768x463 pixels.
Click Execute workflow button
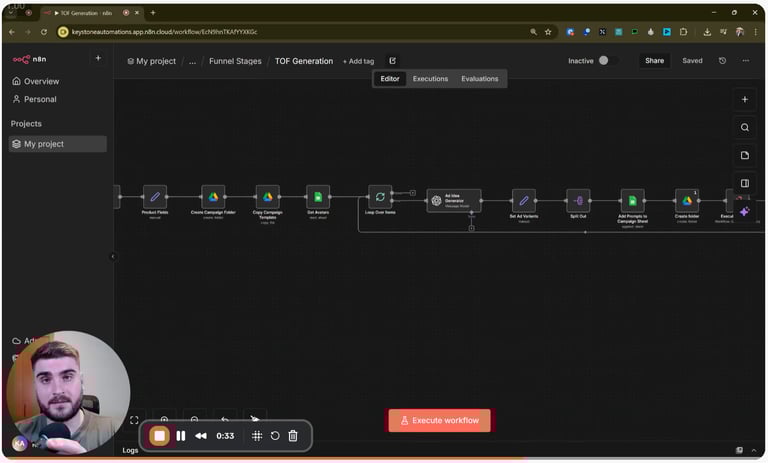point(439,421)
